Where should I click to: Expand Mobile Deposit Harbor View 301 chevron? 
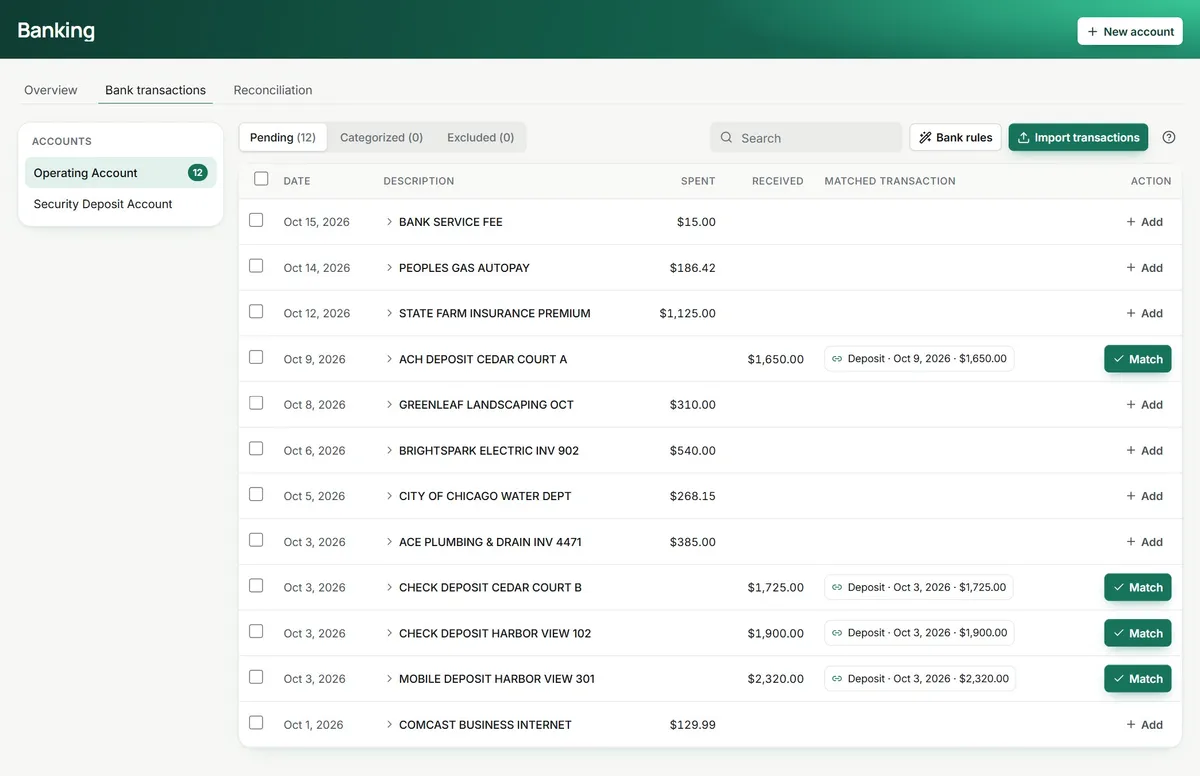click(x=389, y=679)
